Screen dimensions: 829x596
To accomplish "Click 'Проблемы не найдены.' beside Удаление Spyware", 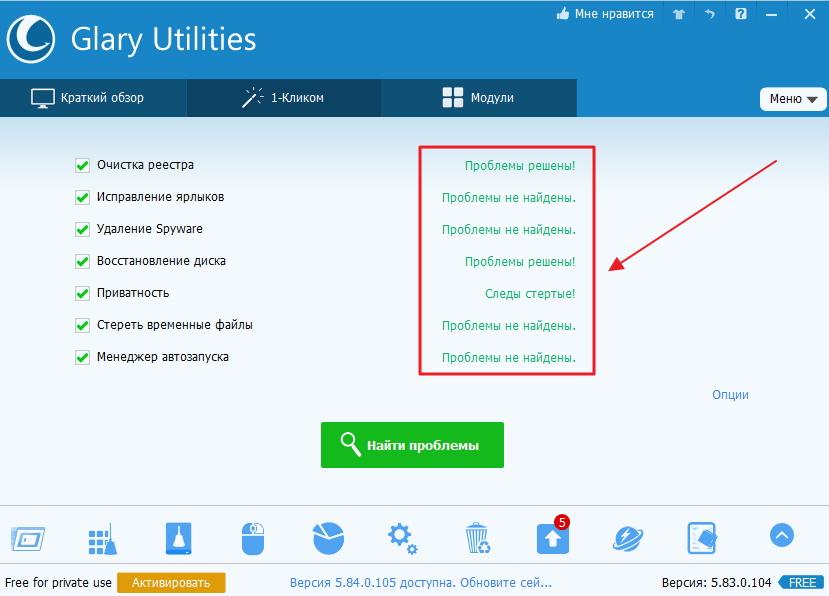I will [x=509, y=230].
